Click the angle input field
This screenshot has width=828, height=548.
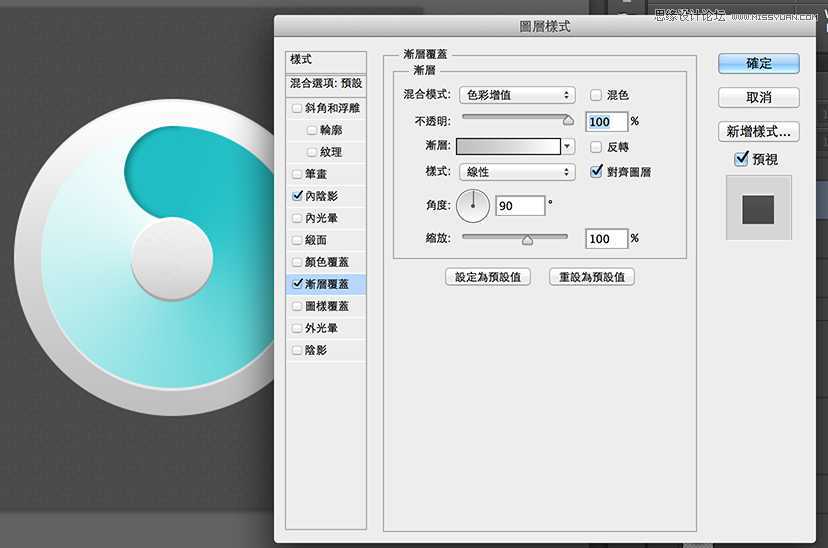click(520, 205)
